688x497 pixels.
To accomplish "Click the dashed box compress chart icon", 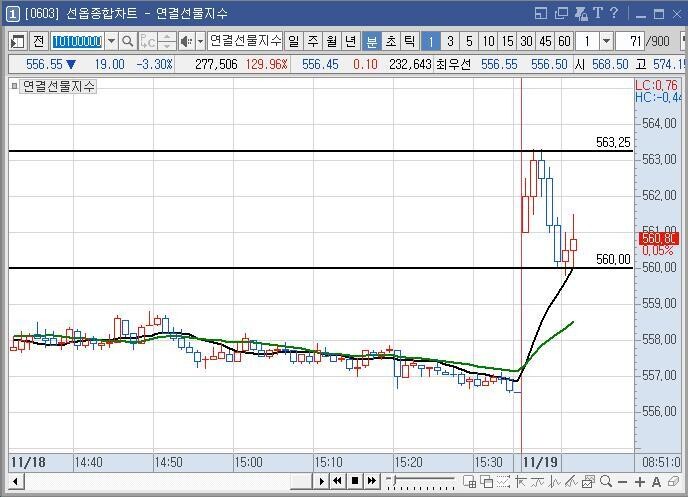I will coord(503,482).
